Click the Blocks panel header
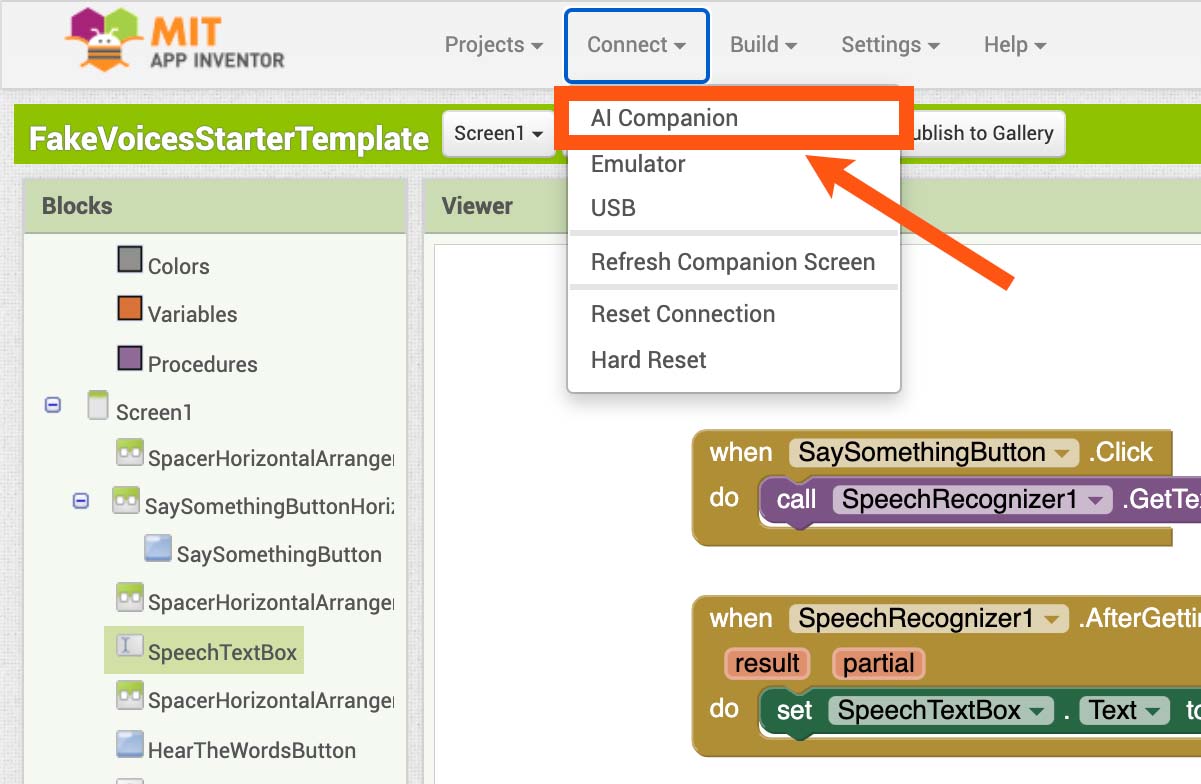Screen dimensions: 1201x784 click(214, 206)
